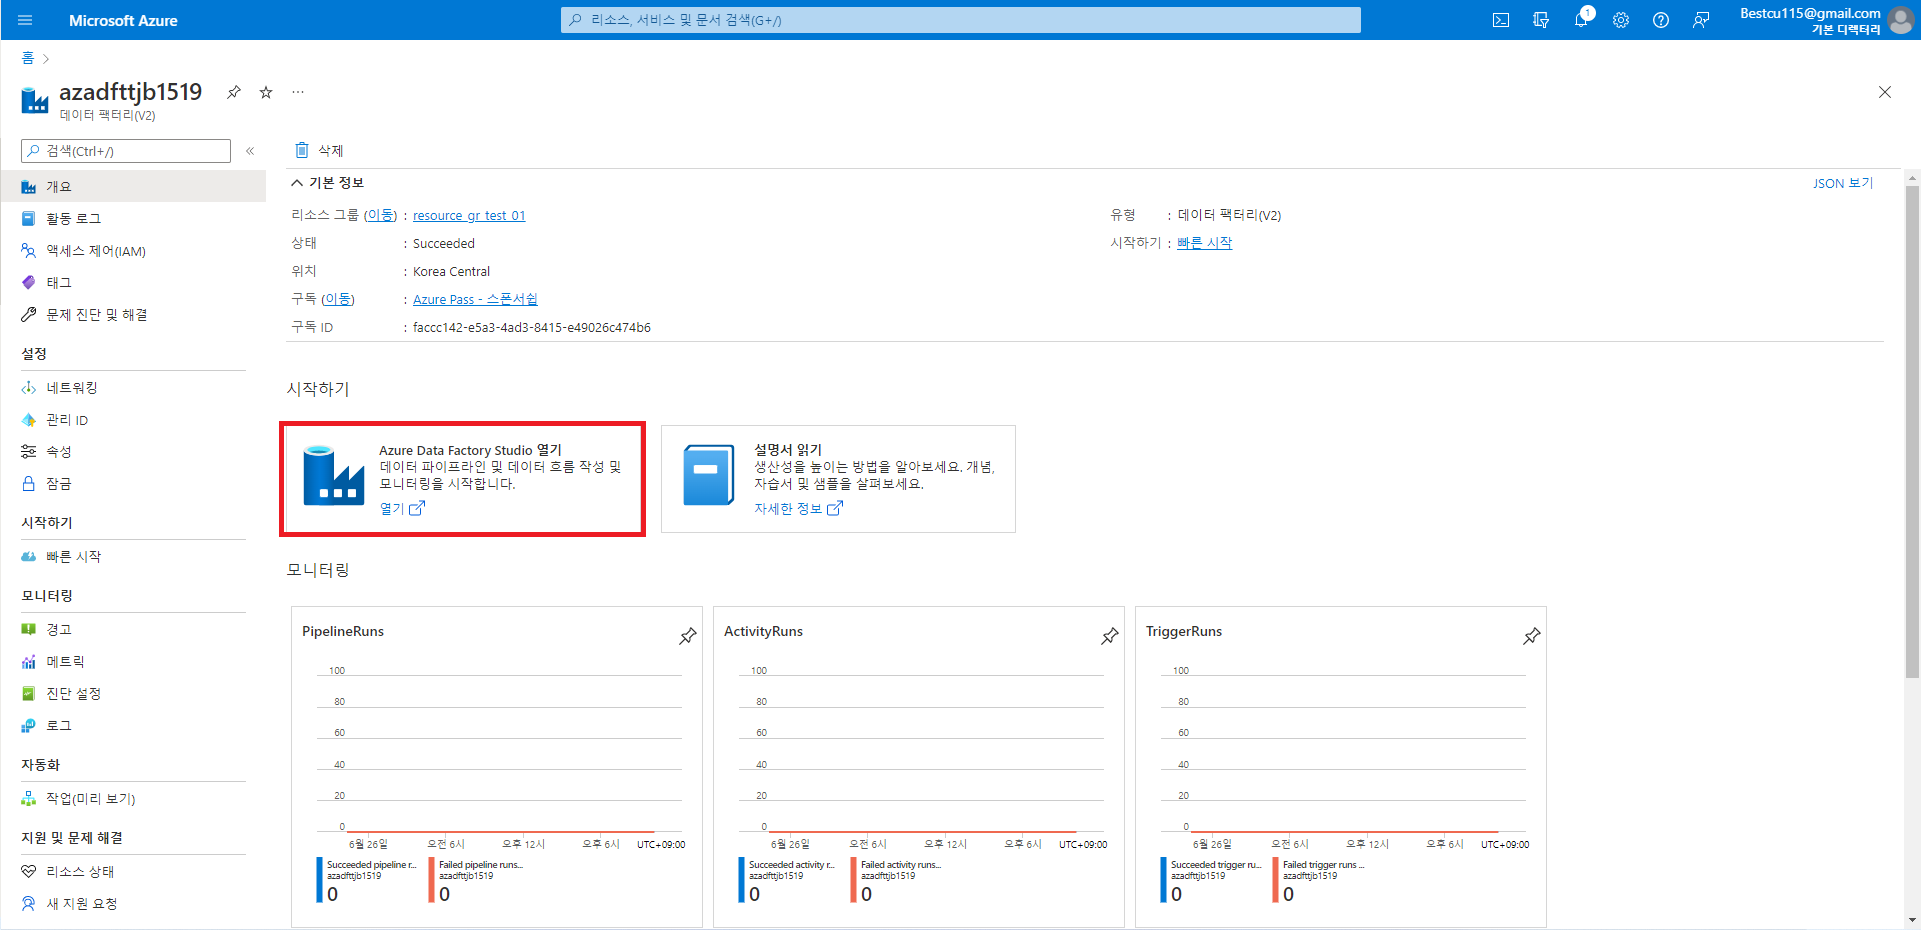Image resolution: width=1921 pixels, height=930 pixels.
Task: Open 활동 로그 in the left menu
Action: coord(133,219)
